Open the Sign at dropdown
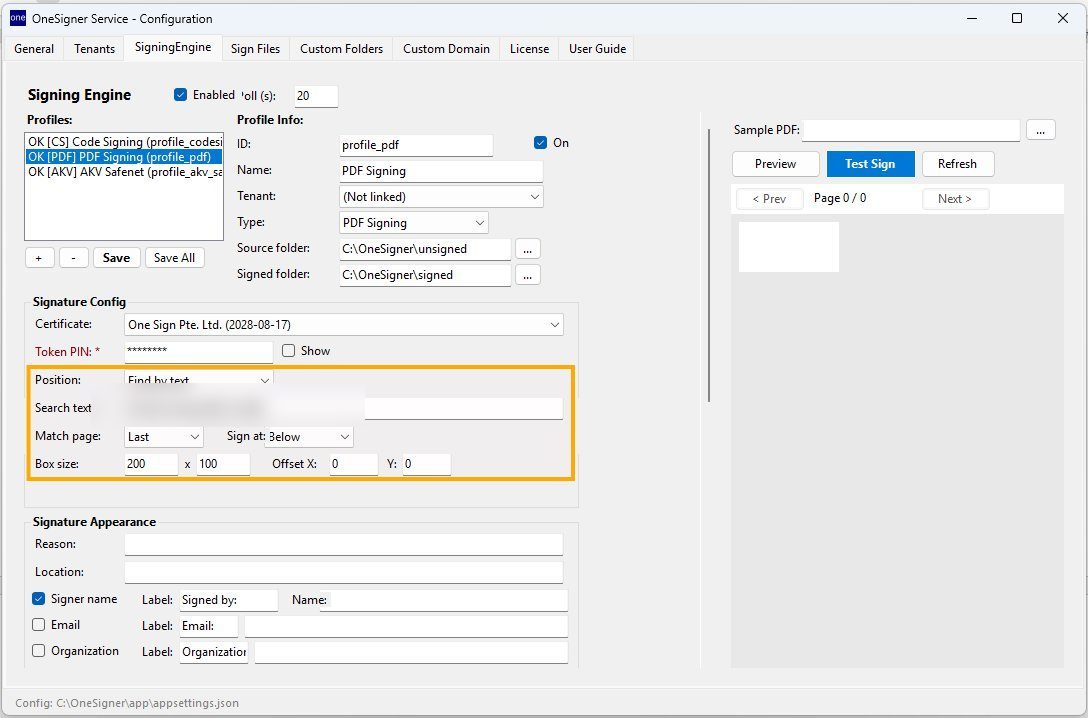 pyautogui.click(x=309, y=437)
